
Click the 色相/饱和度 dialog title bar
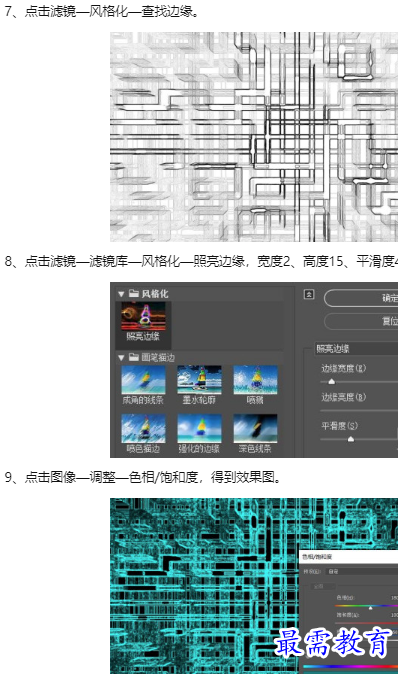click(x=349, y=557)
